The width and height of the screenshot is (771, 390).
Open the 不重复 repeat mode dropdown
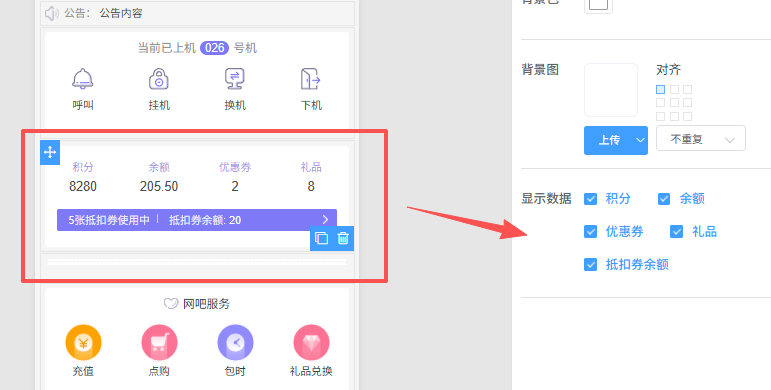click(701, 138)
